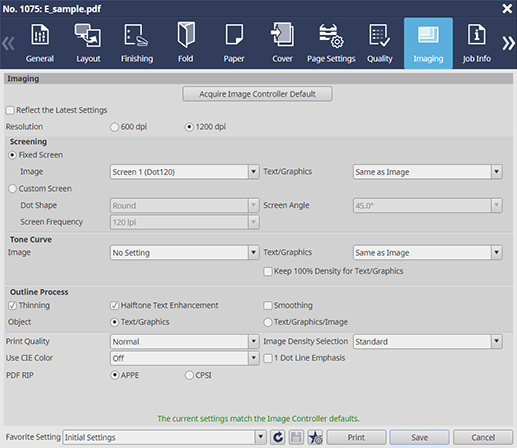This screenshot has height=448, width=517.
Task: Toggle the Smoothing checkbox
Action: [268, 305]
